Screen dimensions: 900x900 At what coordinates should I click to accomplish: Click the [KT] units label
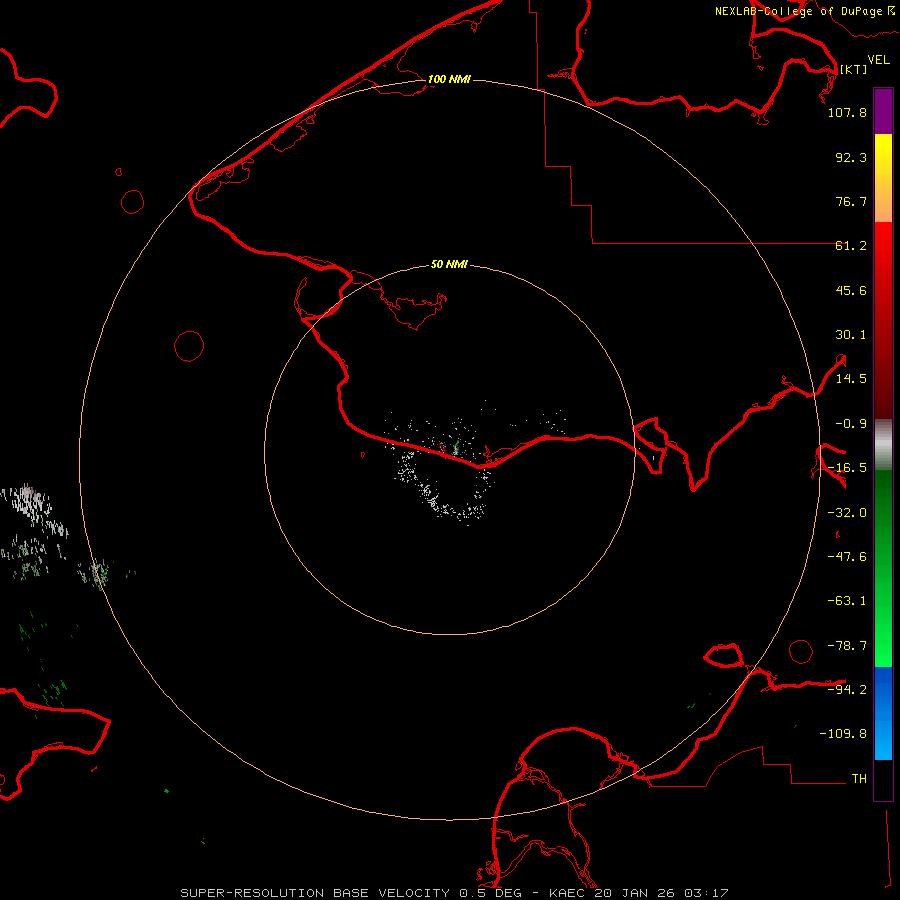click(853, 69)
